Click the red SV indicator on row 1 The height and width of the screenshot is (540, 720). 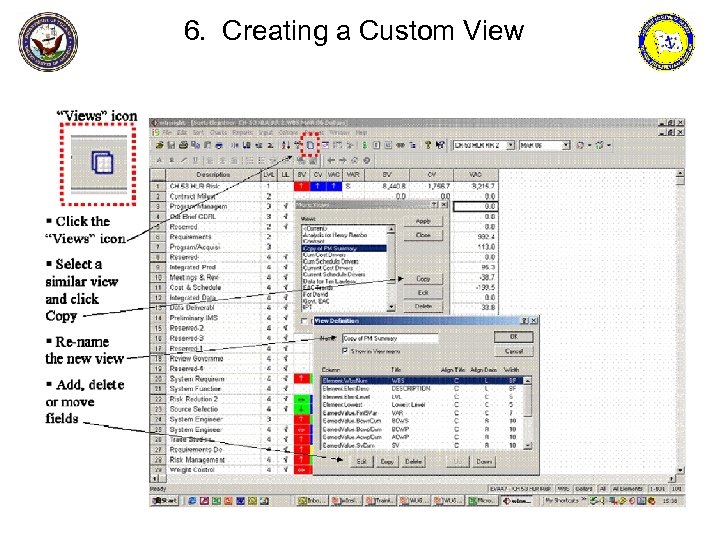[x=301, y=186]
